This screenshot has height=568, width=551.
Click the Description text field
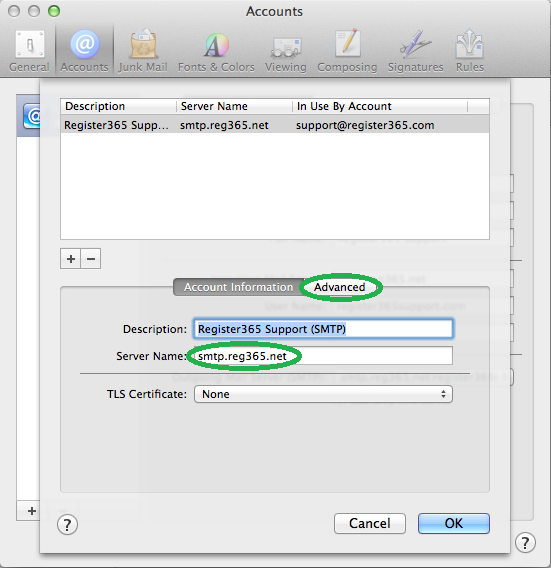click(x=323, y=329)
